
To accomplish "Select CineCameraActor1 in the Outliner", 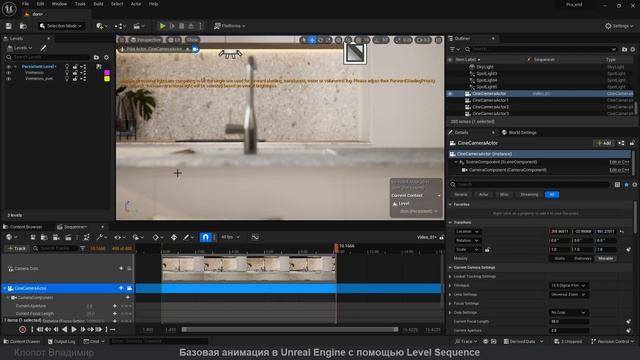I will (x=490, y=100).
